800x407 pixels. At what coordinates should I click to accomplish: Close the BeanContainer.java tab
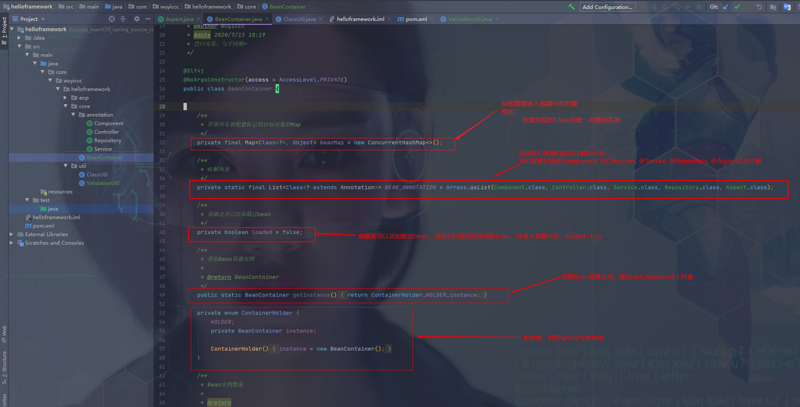point(267,19)
